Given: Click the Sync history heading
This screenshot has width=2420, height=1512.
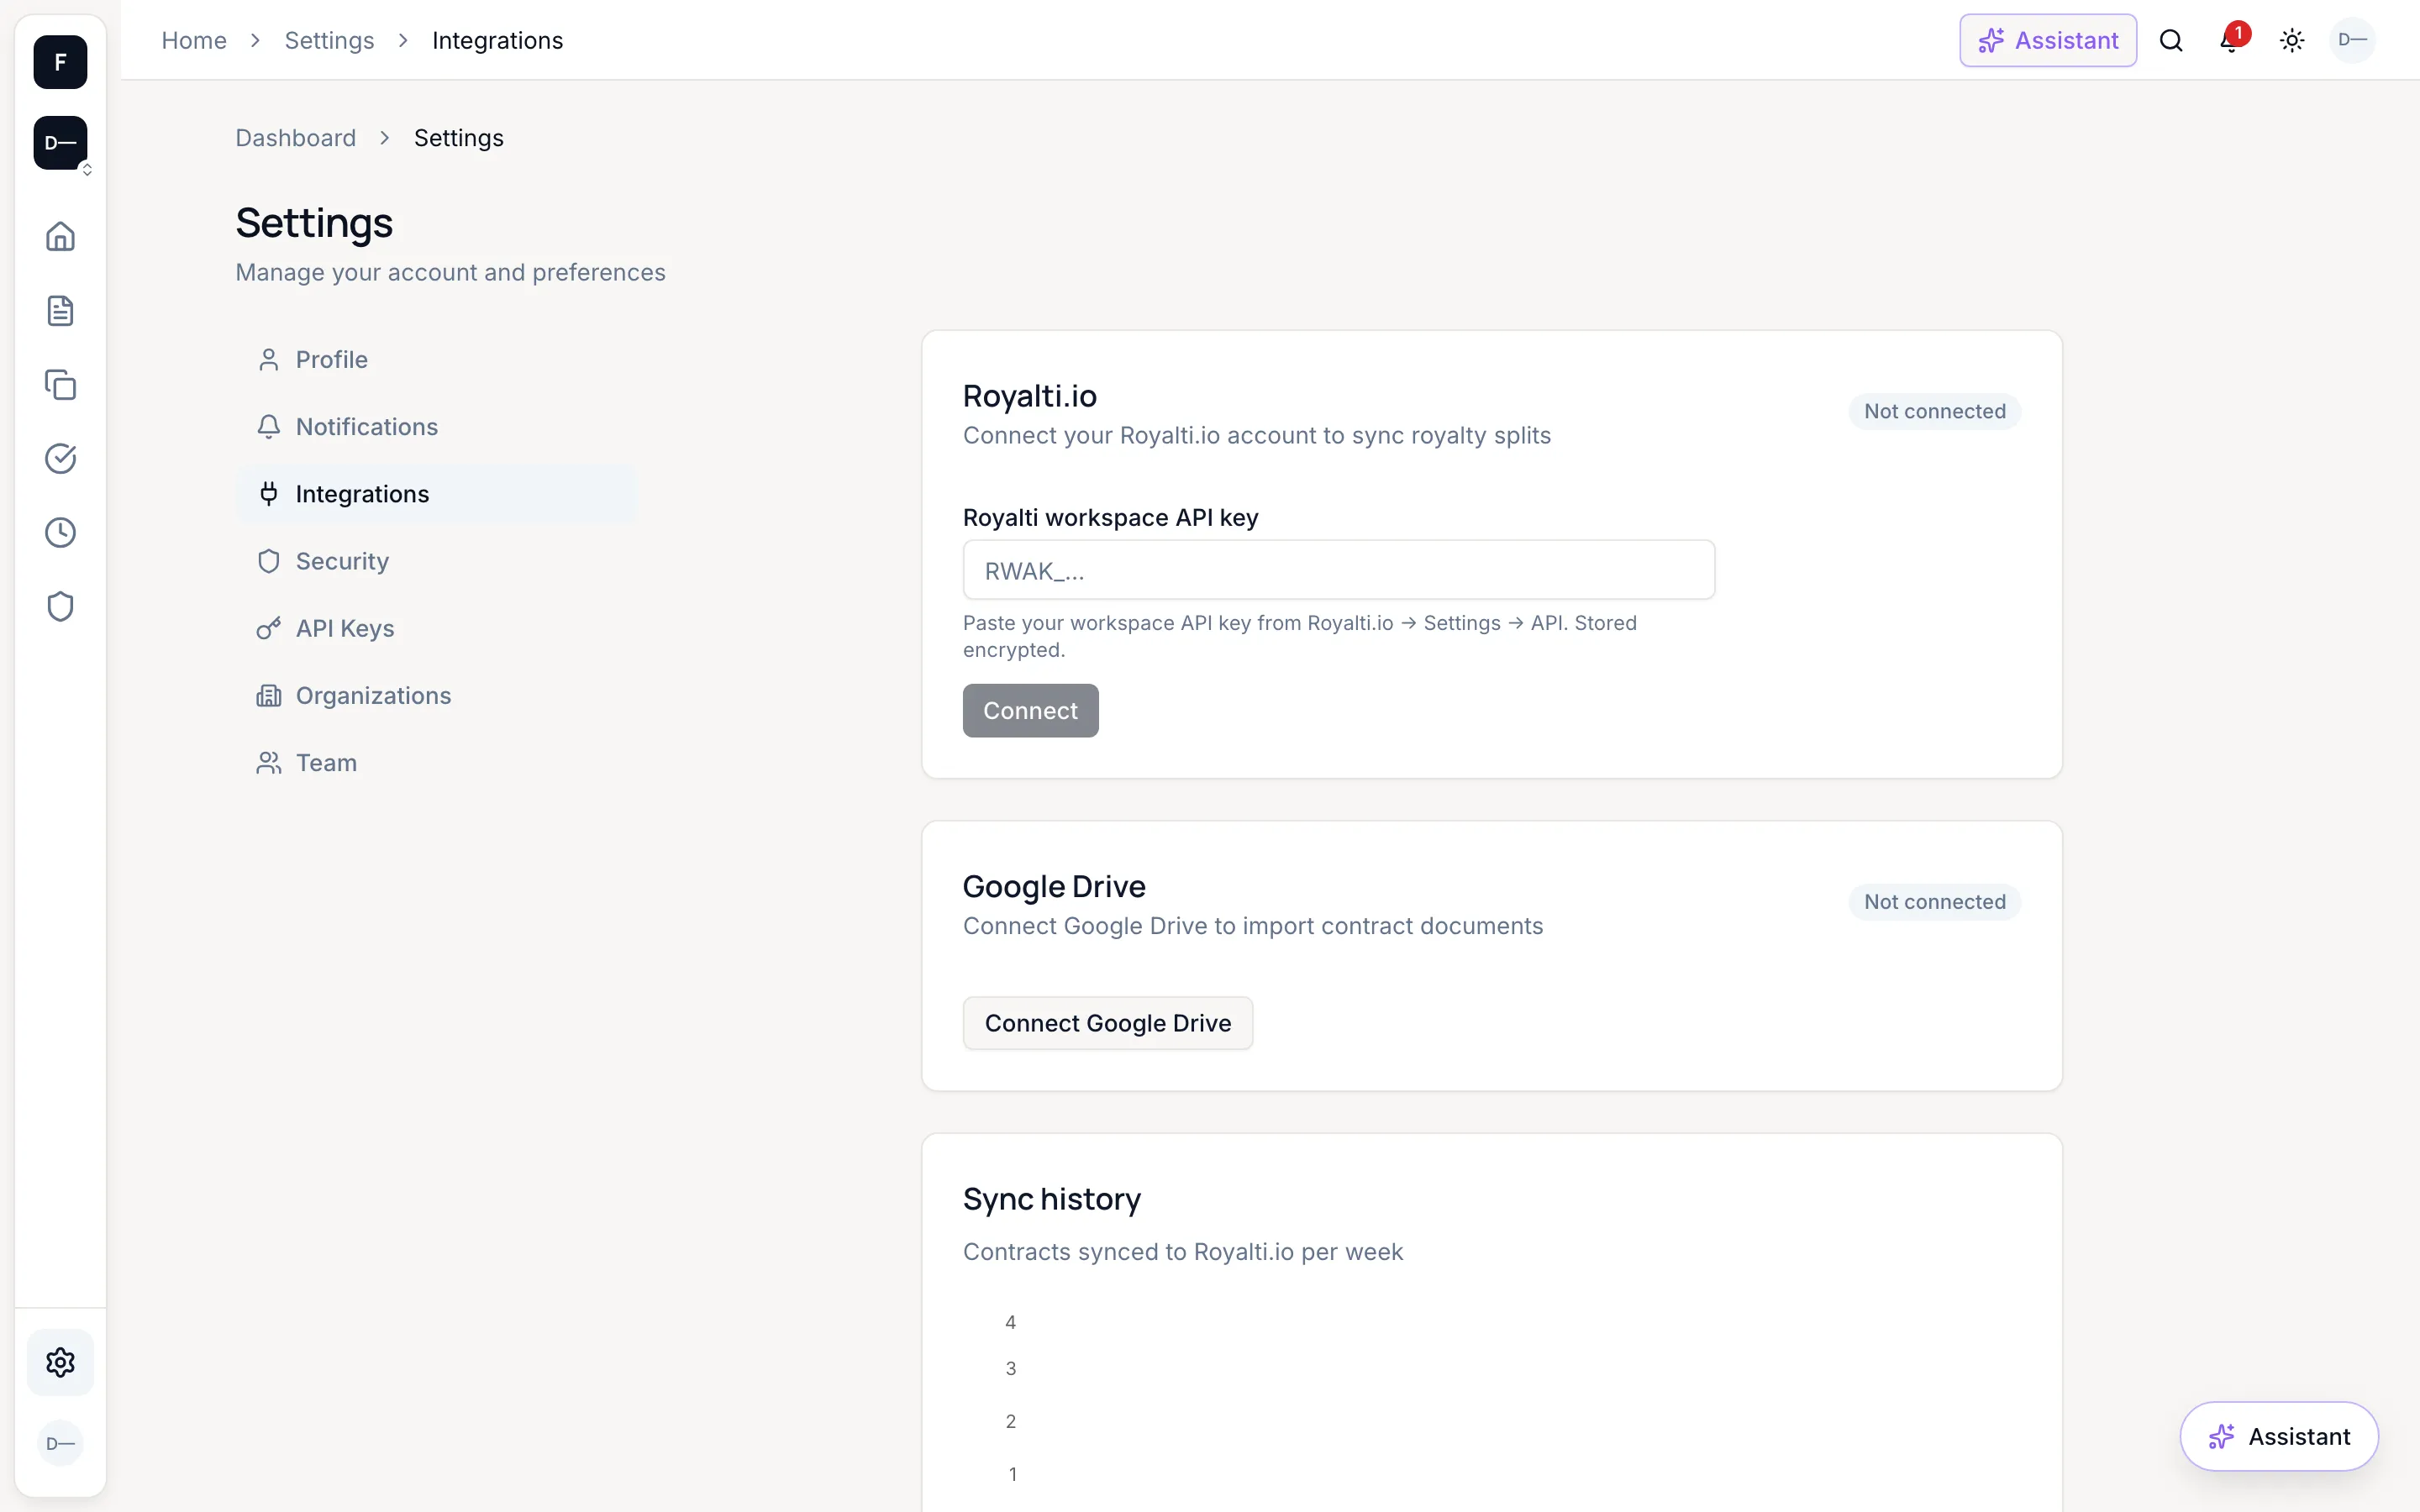Looking at the screenshot, I should click(1051, 1199).
